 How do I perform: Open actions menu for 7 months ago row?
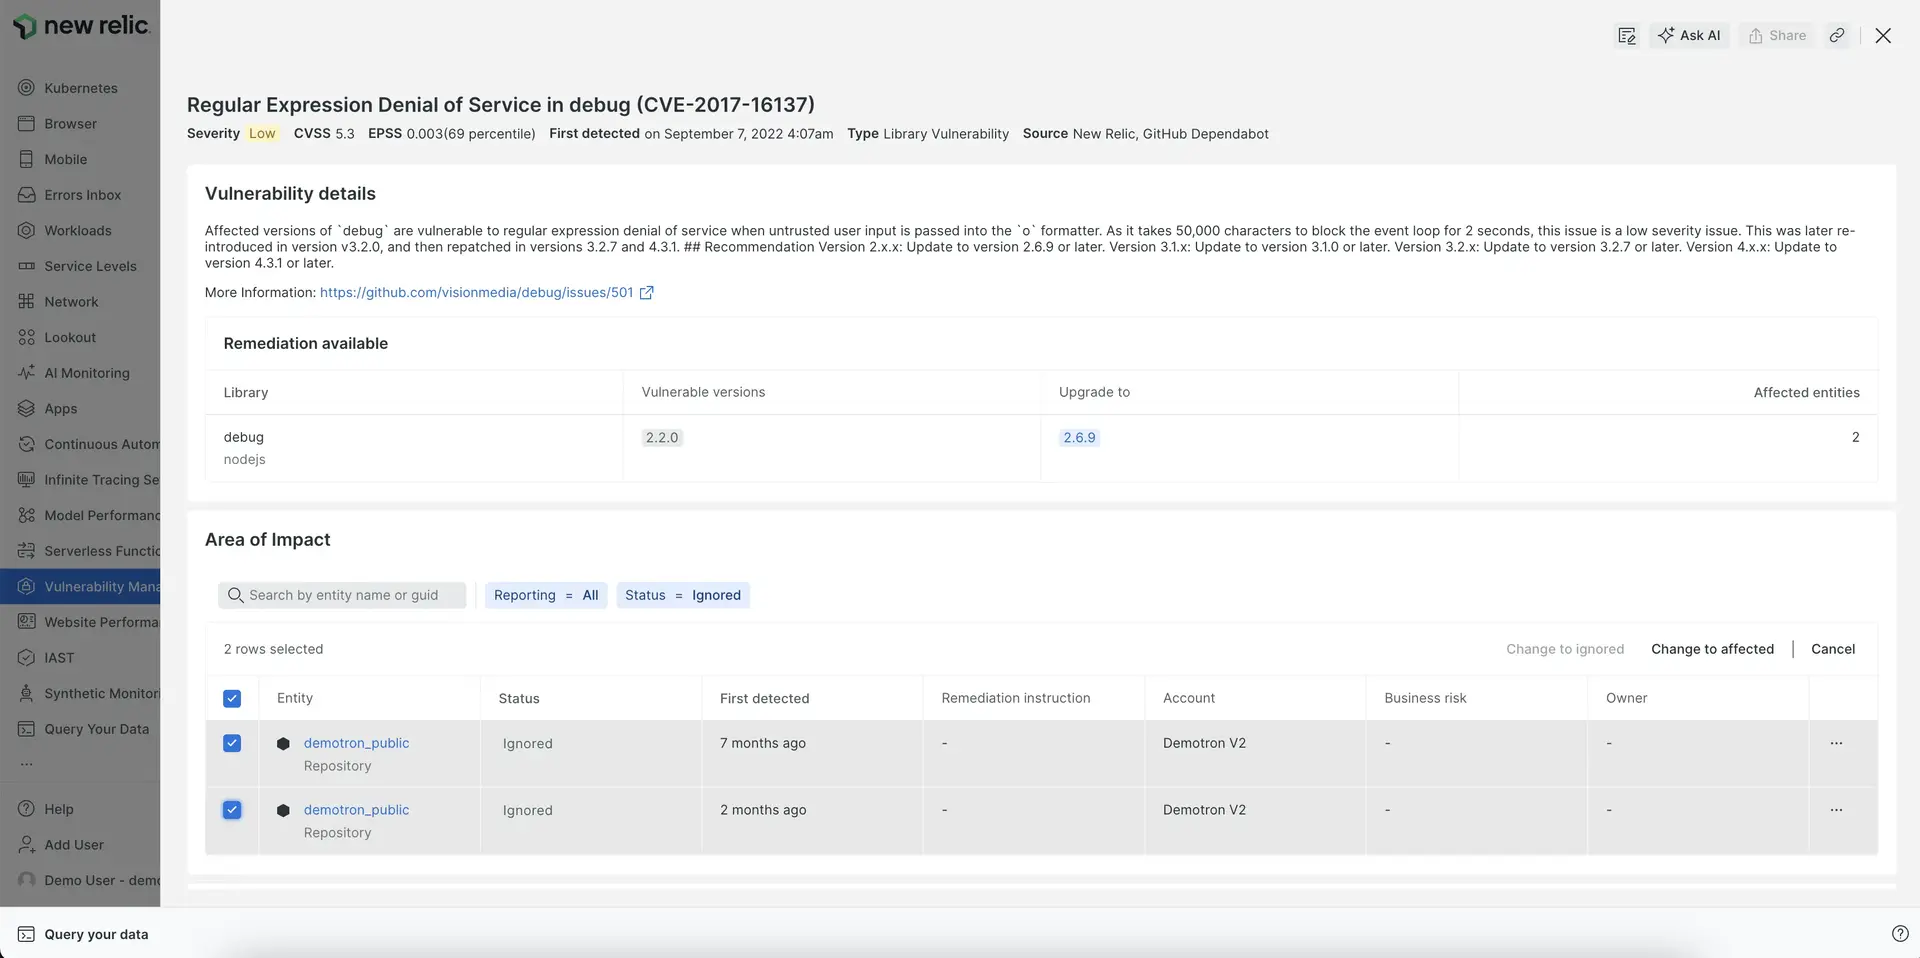click(1836, 744)
